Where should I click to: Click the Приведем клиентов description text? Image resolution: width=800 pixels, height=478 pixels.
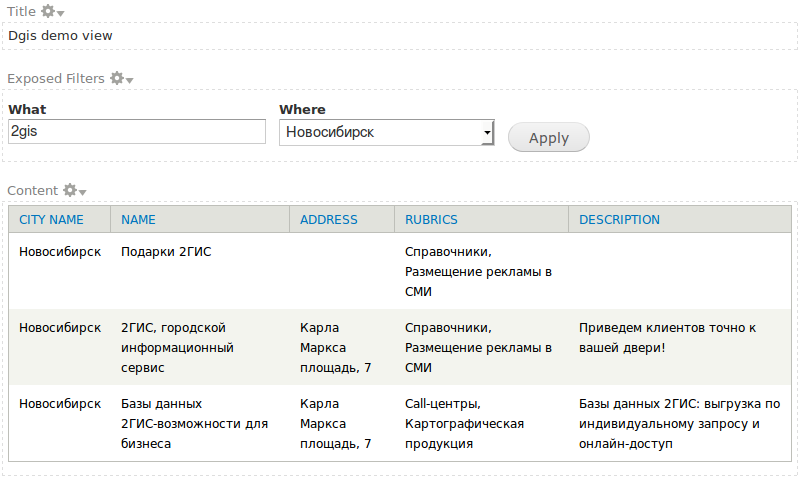[667, 338]
